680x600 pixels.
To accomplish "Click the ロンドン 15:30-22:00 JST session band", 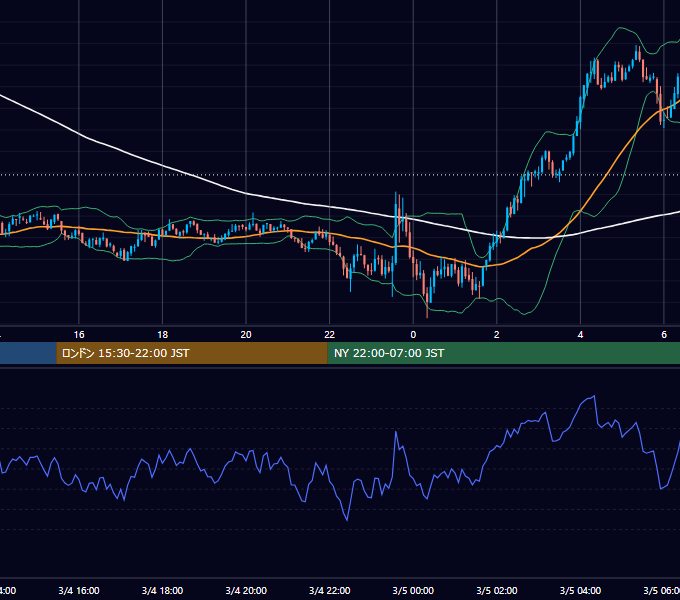I will [192, 353].
